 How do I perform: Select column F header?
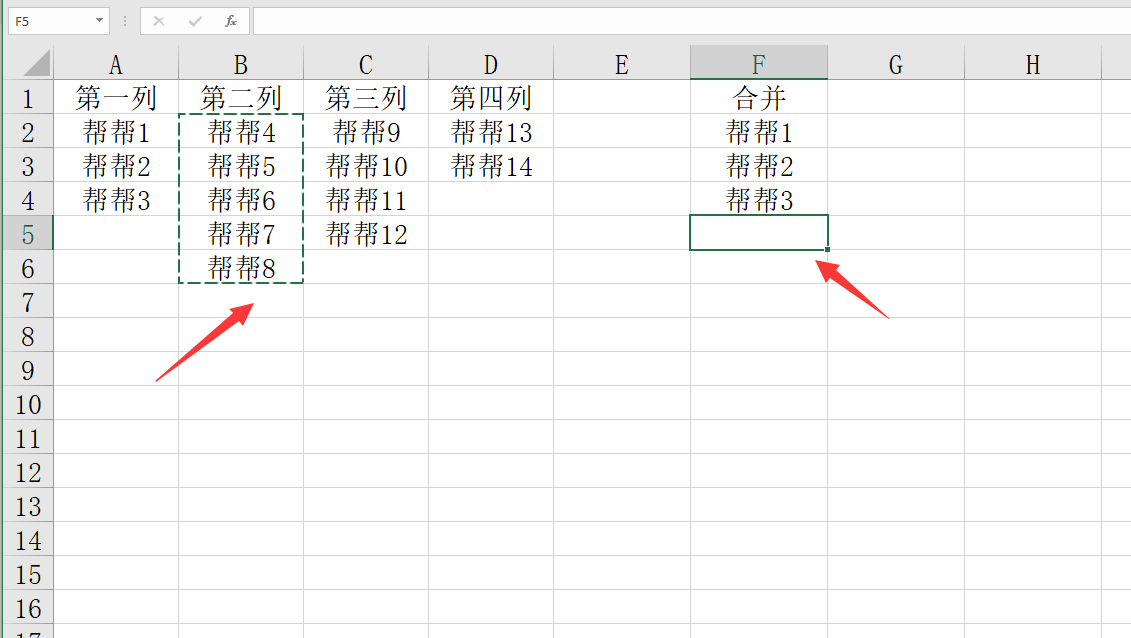759,63
